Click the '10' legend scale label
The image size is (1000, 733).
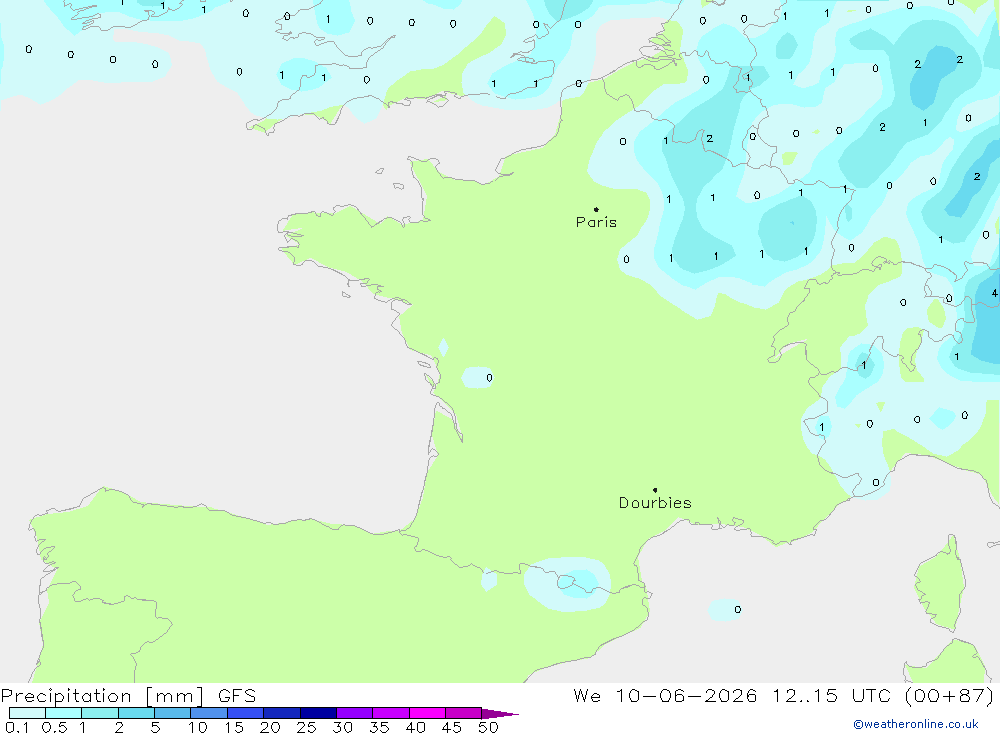[198, 727]
